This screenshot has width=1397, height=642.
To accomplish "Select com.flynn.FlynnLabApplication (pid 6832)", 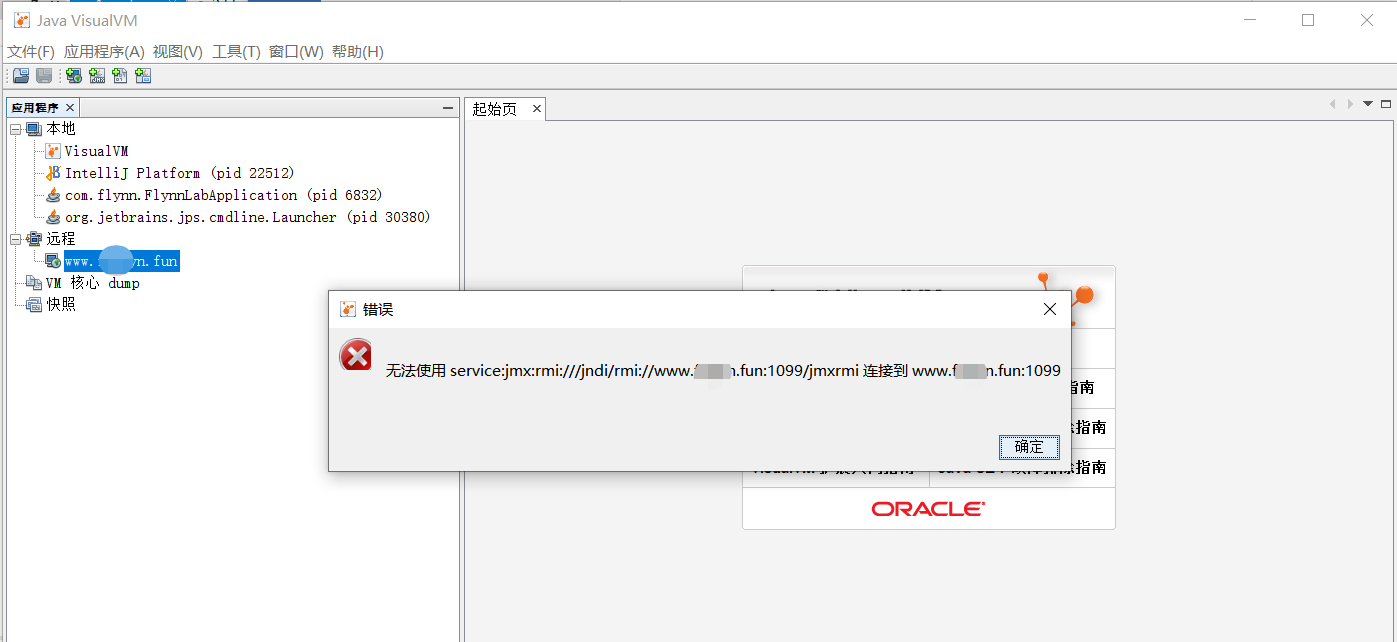I will pyautogui.click(x=224, y=195).
